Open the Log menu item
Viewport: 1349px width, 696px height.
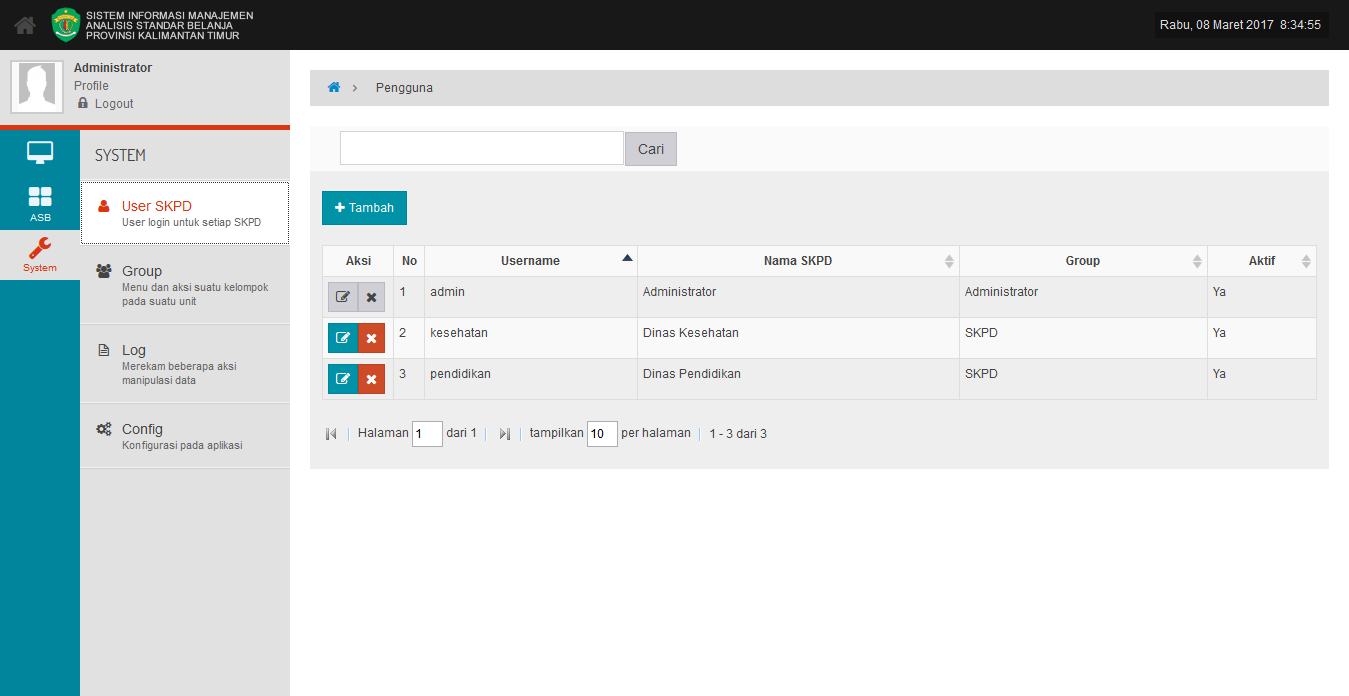pyautogui.click(x=134, y=350)
